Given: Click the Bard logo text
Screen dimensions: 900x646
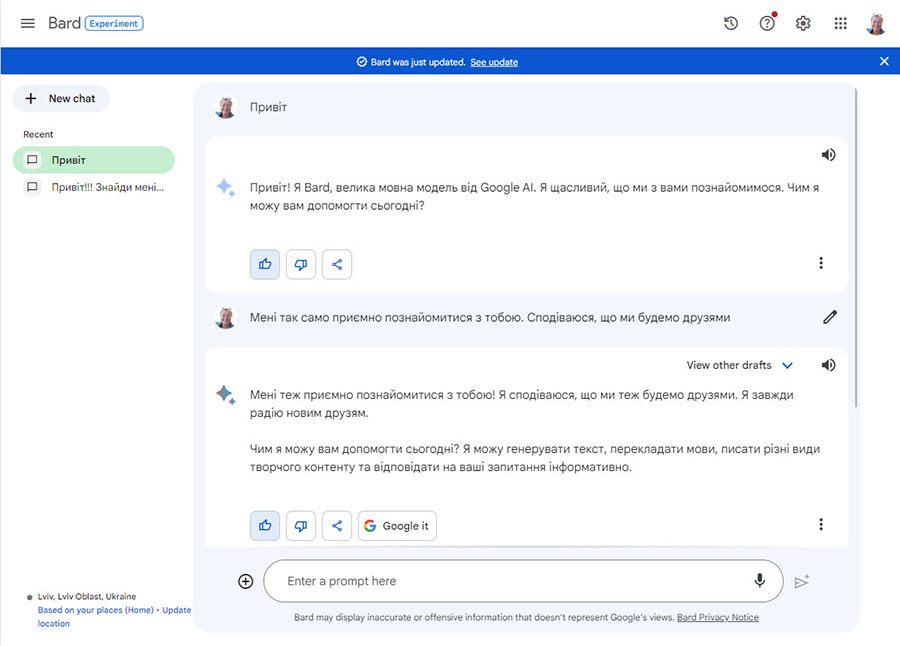Looking at the screenshot, I should tap(64, 23).
